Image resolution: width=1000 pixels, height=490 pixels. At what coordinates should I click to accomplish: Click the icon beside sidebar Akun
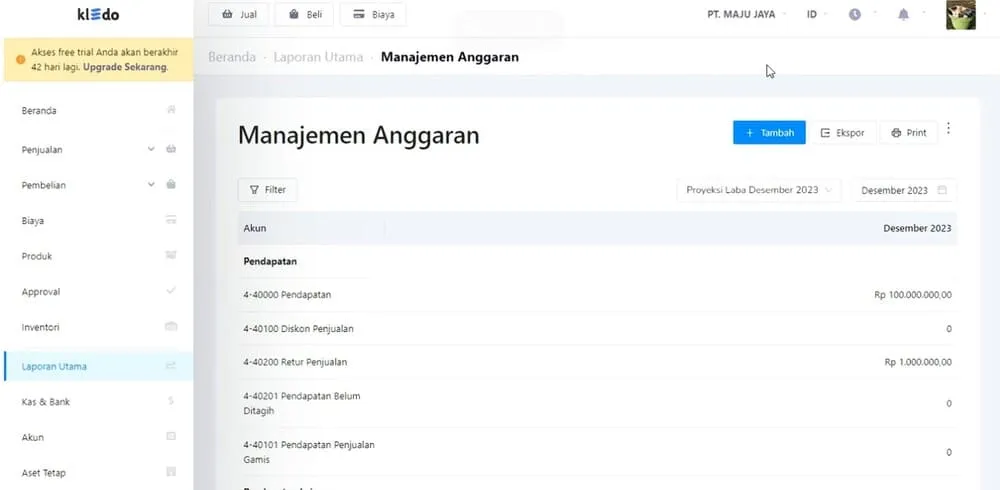(x=171, y=436)
